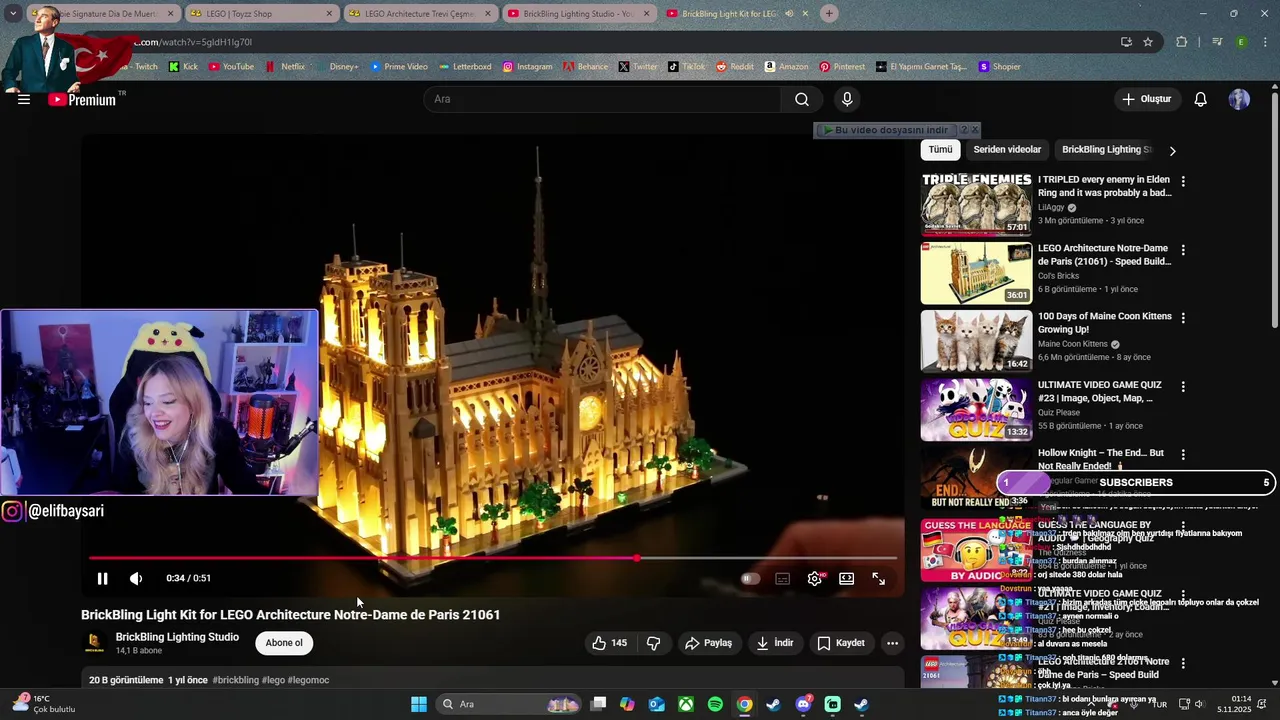This screenshot has width=1280, height=720.
Task: Select the 'BrickBling Lighting St…' chip
Action: [1106, 150]
